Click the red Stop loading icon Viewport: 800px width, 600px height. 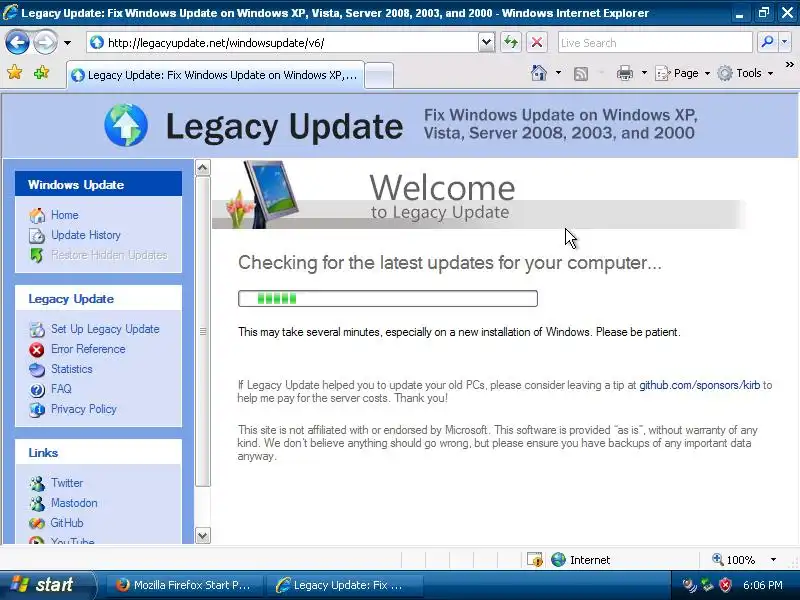(x=537, y=42)
